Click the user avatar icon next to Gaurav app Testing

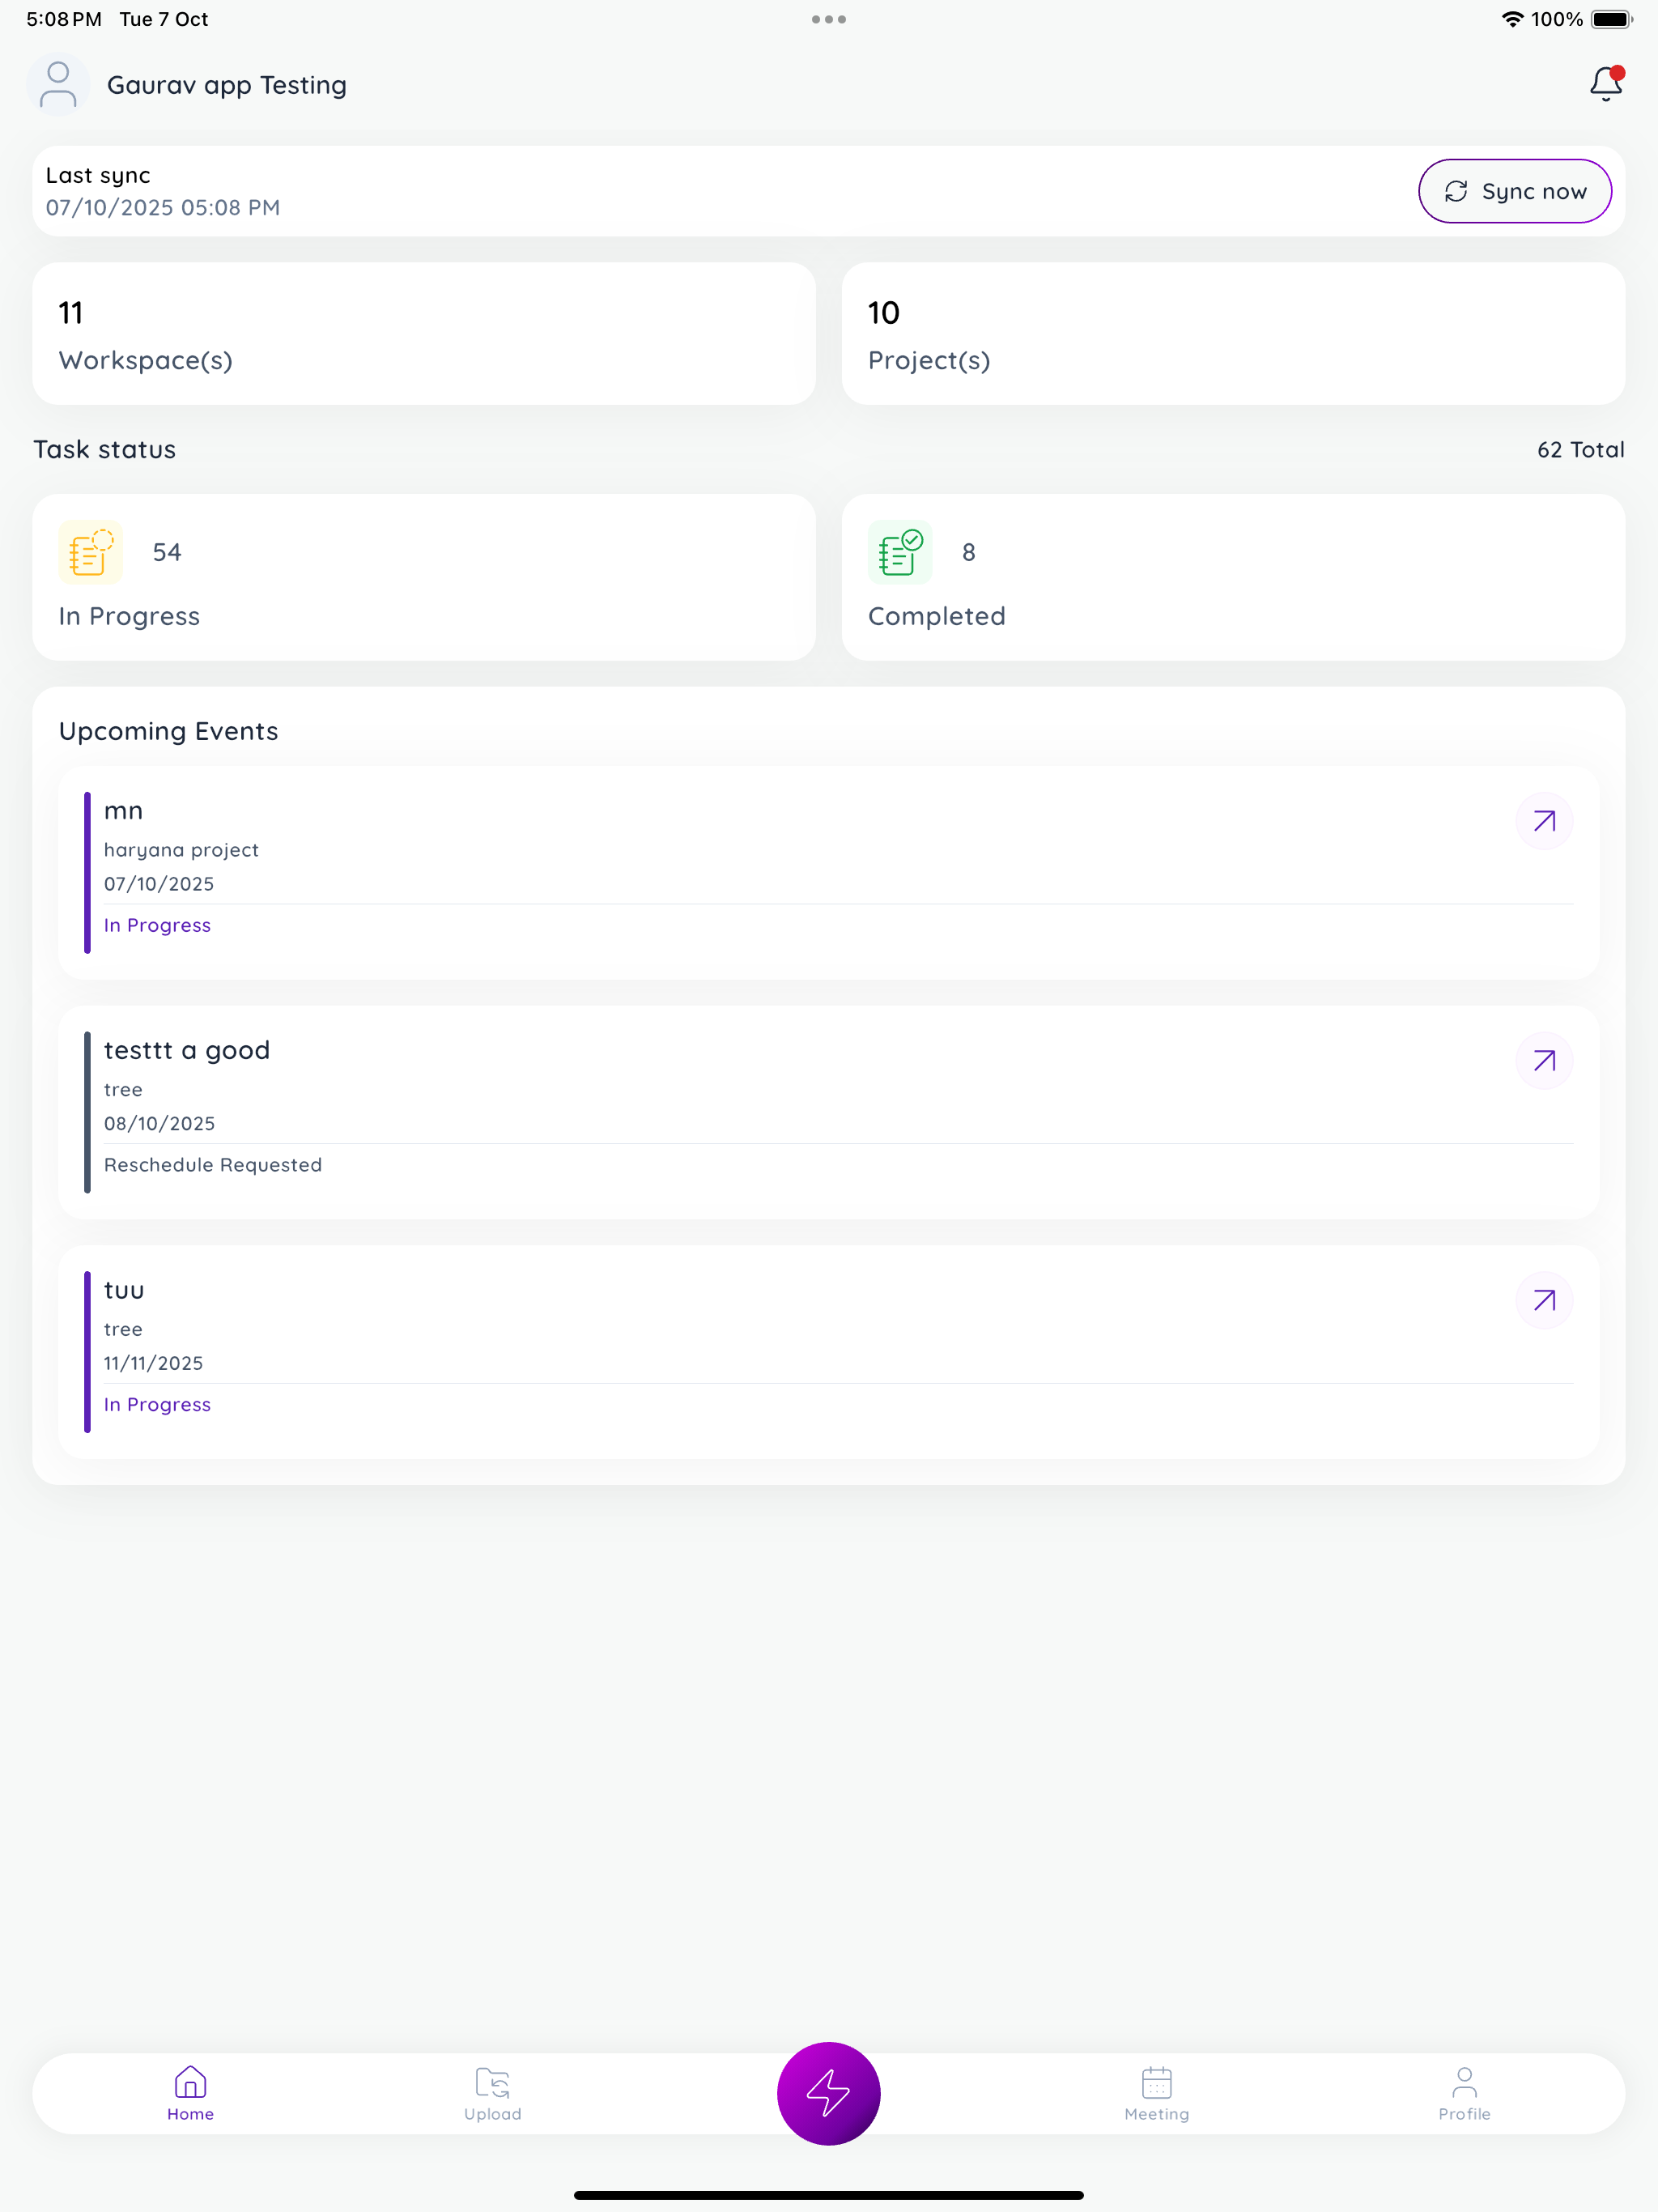click(x=57, y=84)
